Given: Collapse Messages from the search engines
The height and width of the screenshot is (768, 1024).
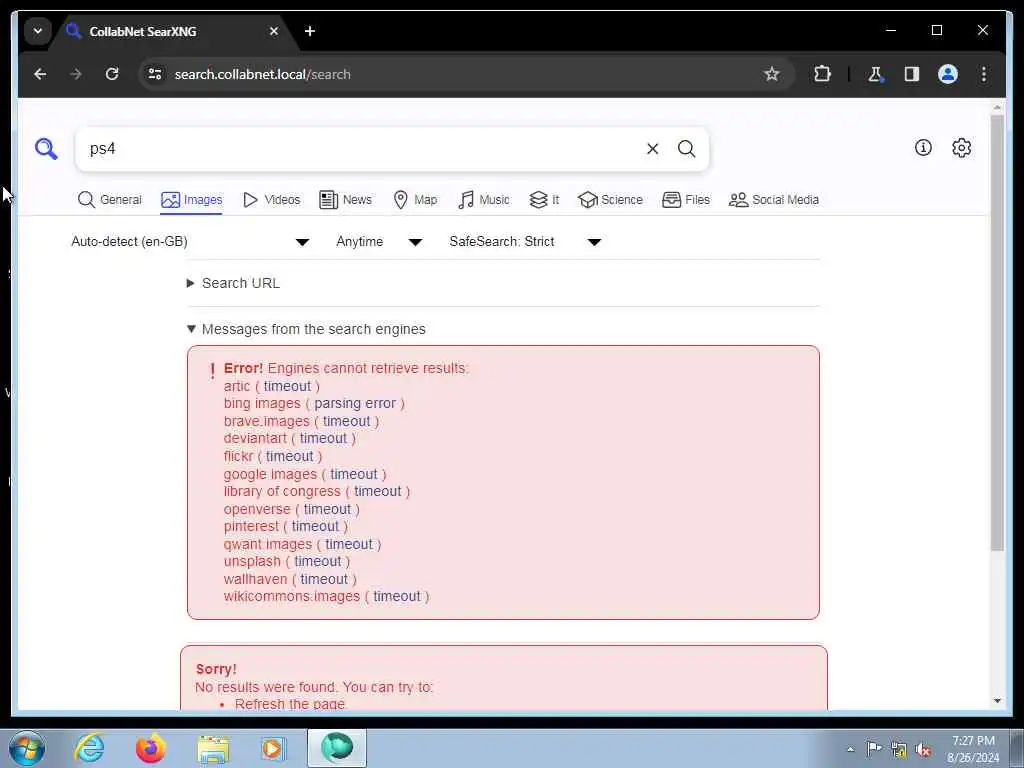Looking at the screenshot, I should (306, 329).
